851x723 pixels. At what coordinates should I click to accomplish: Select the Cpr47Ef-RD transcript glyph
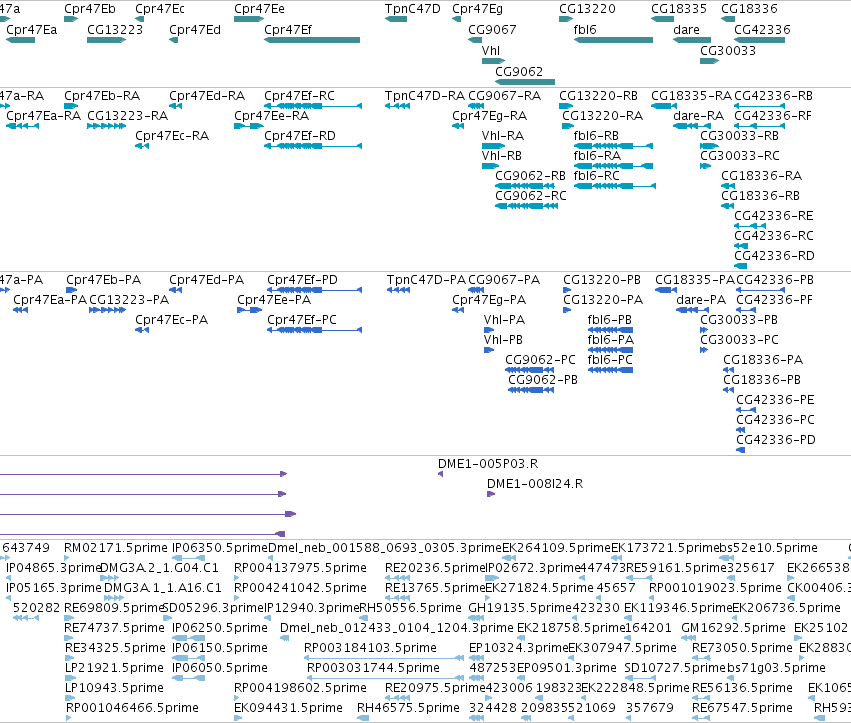click(313, 145)
